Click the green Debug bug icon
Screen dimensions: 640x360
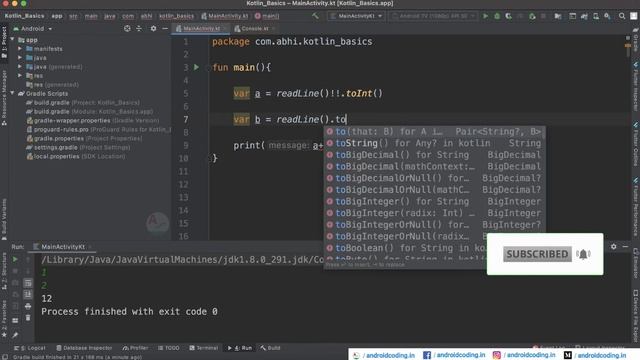coord(497,16)
